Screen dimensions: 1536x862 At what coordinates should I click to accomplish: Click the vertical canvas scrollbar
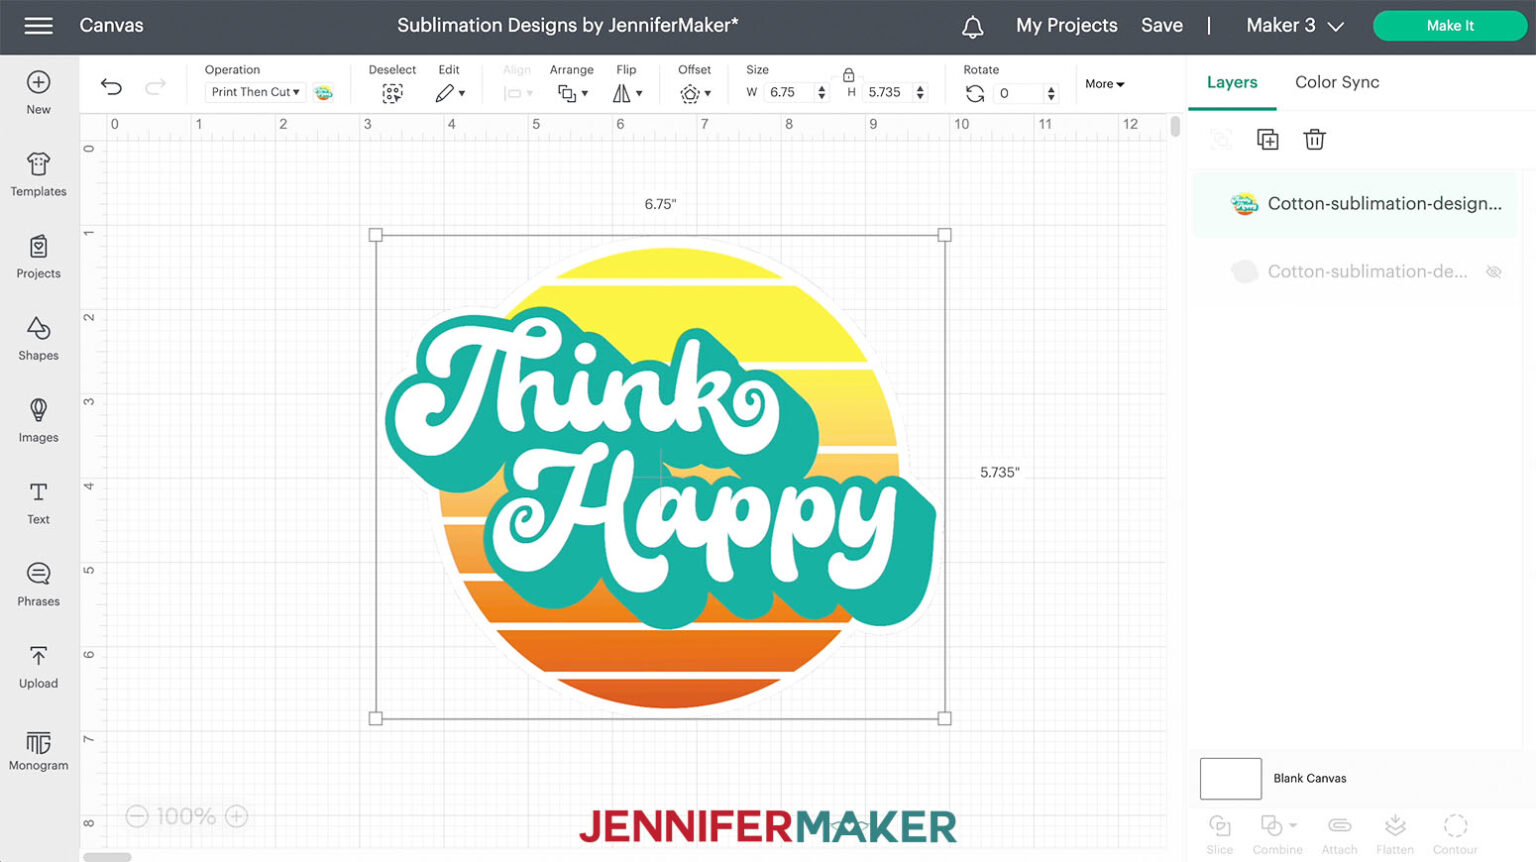(1175, 127)
